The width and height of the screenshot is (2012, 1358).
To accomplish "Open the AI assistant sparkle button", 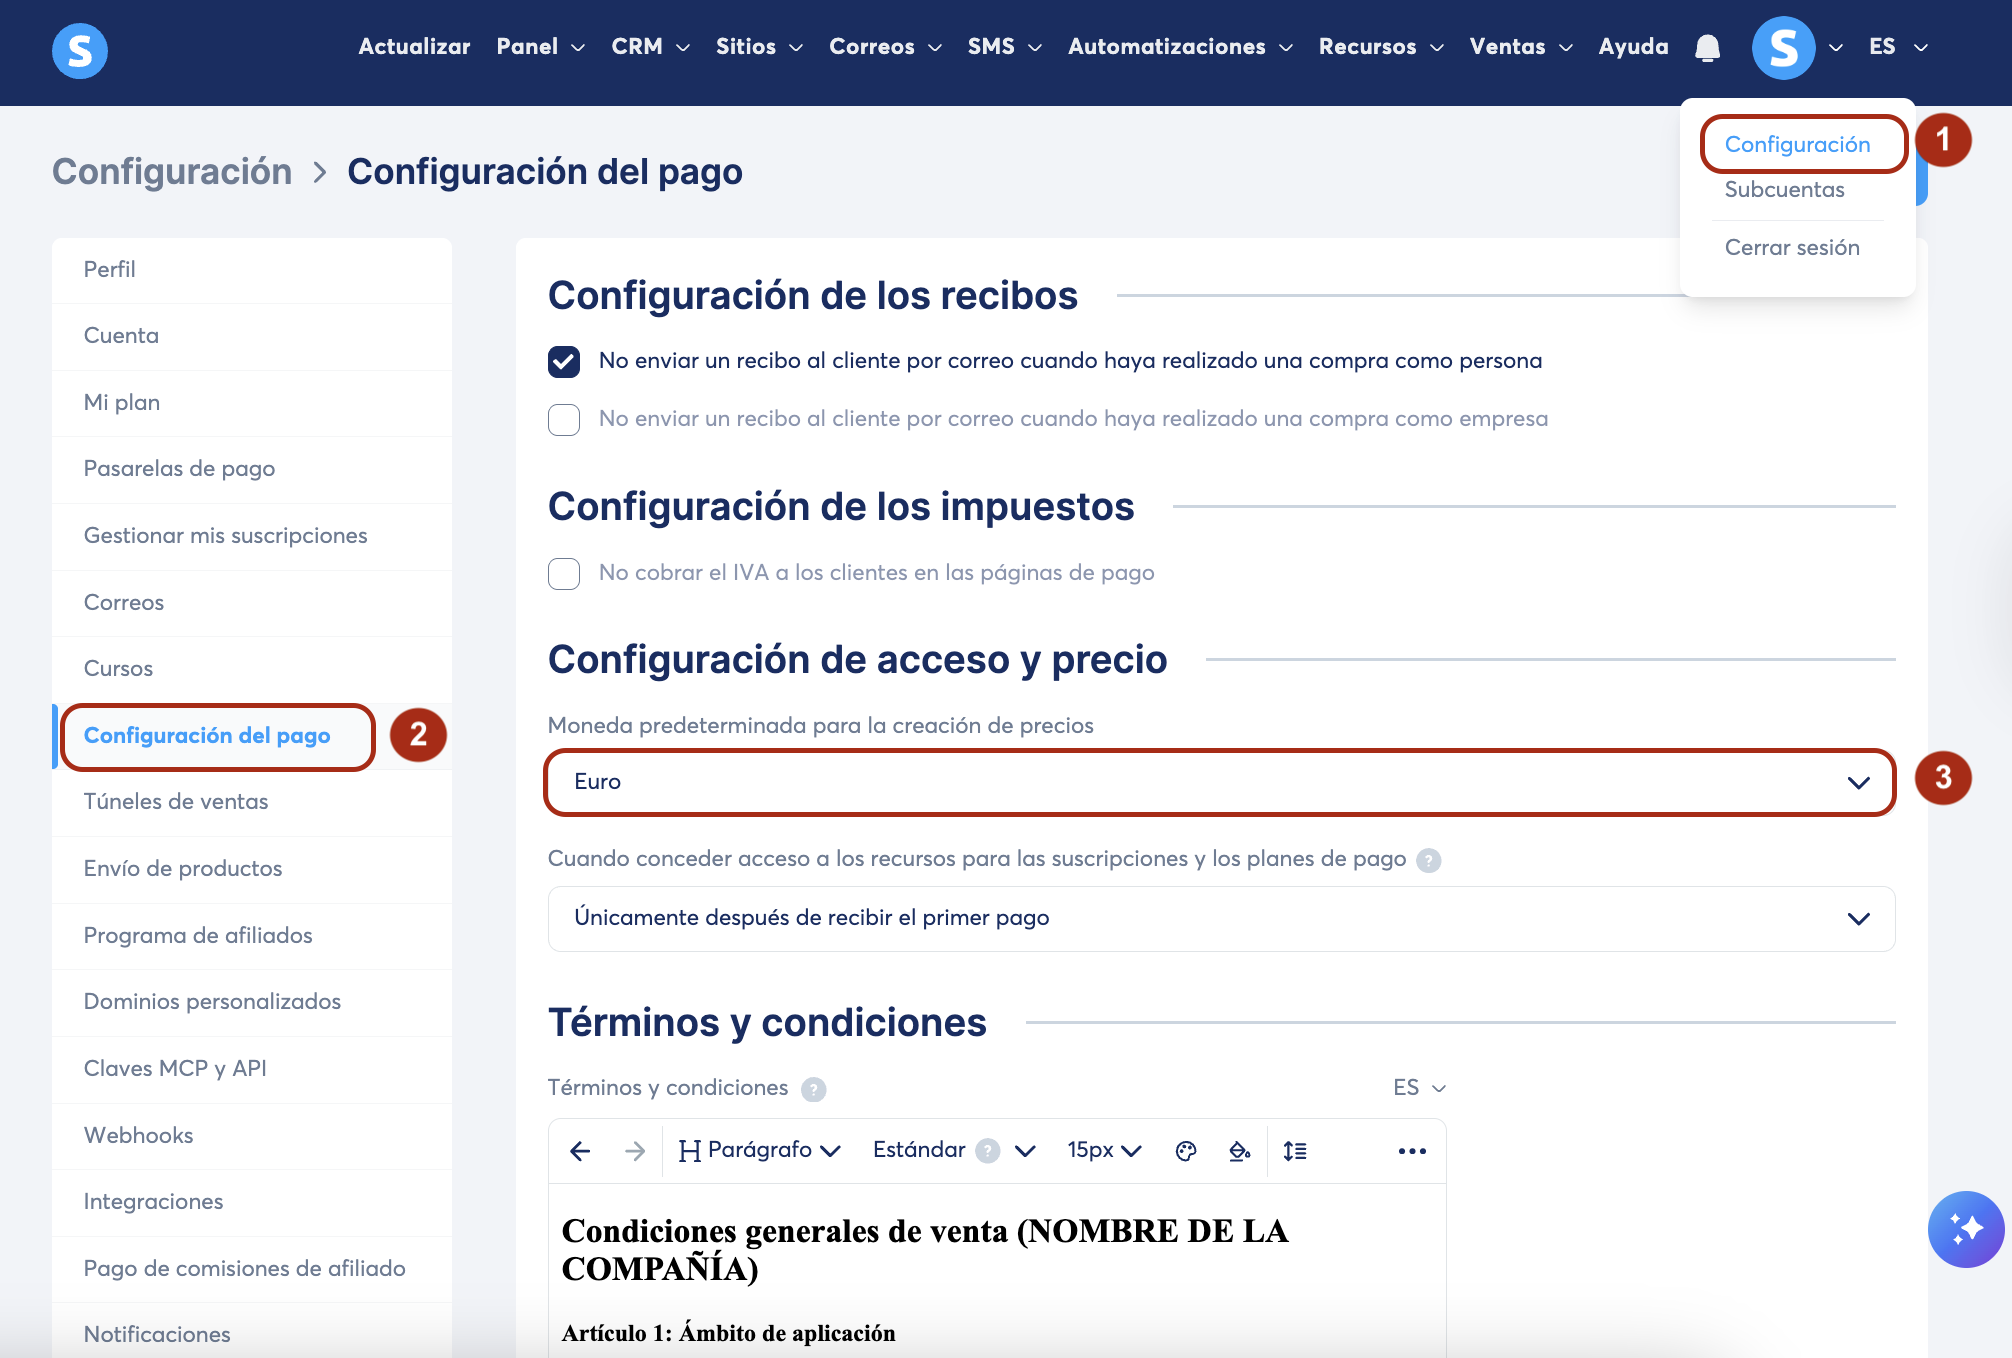I will coord(1965,1228).
